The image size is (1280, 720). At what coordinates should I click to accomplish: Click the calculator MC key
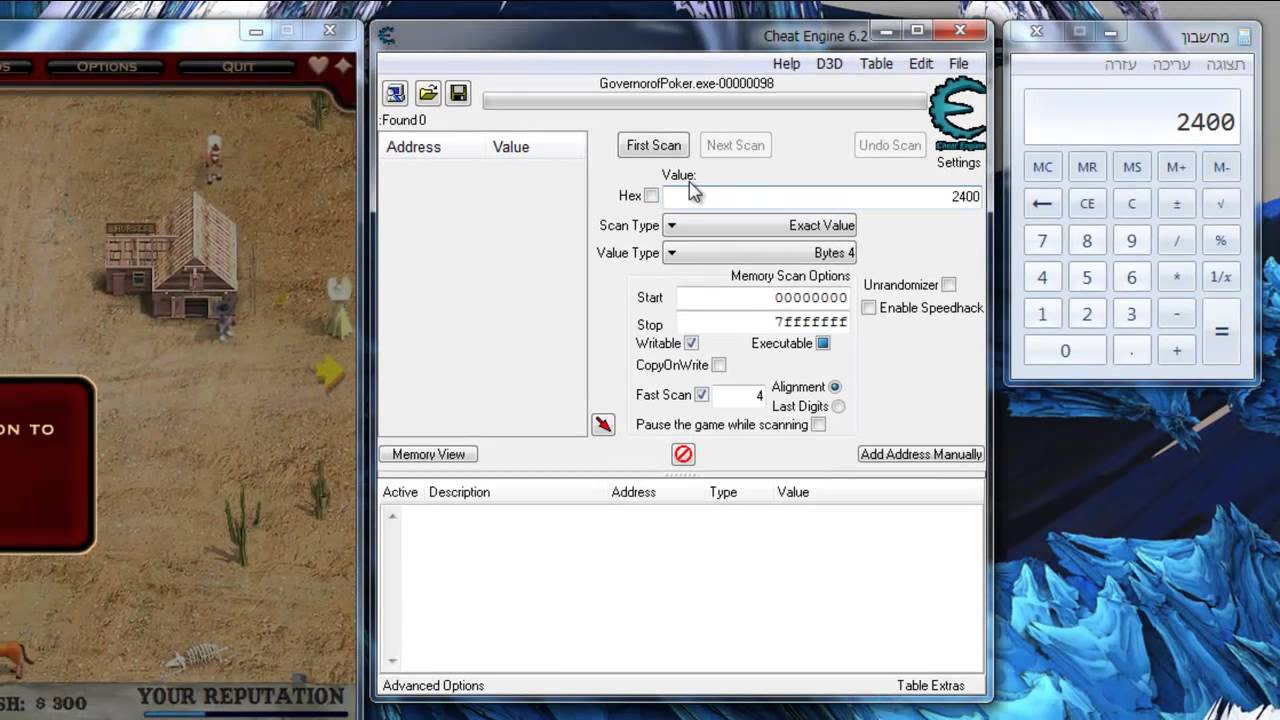pos(1042,167)
